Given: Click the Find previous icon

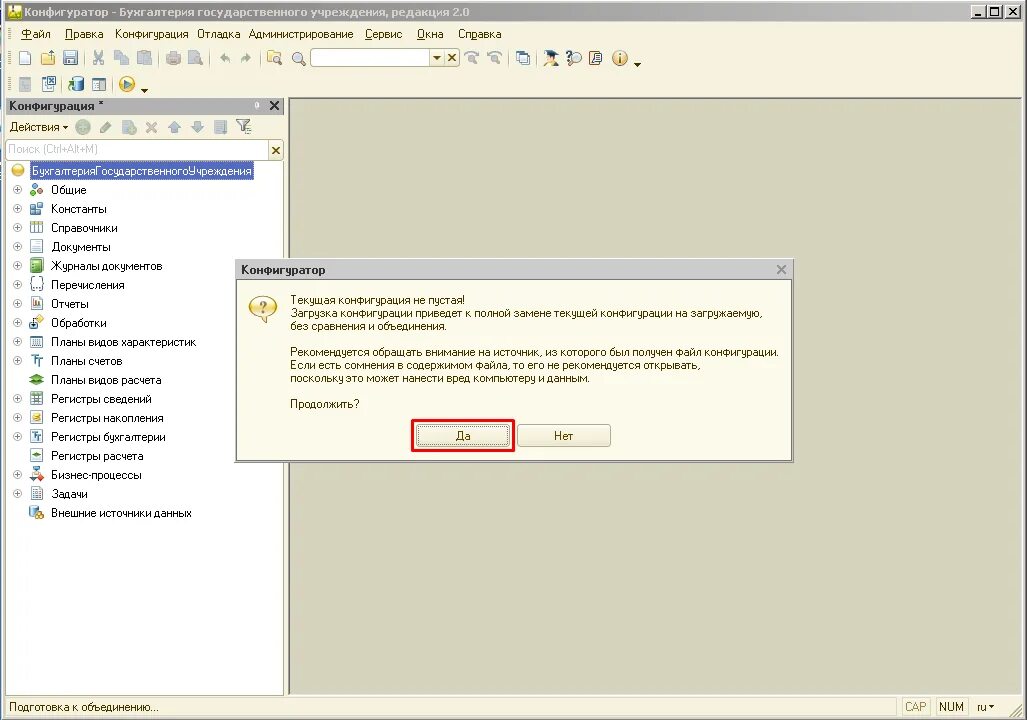Looking at the screenshot, I should tap(495, 58).
